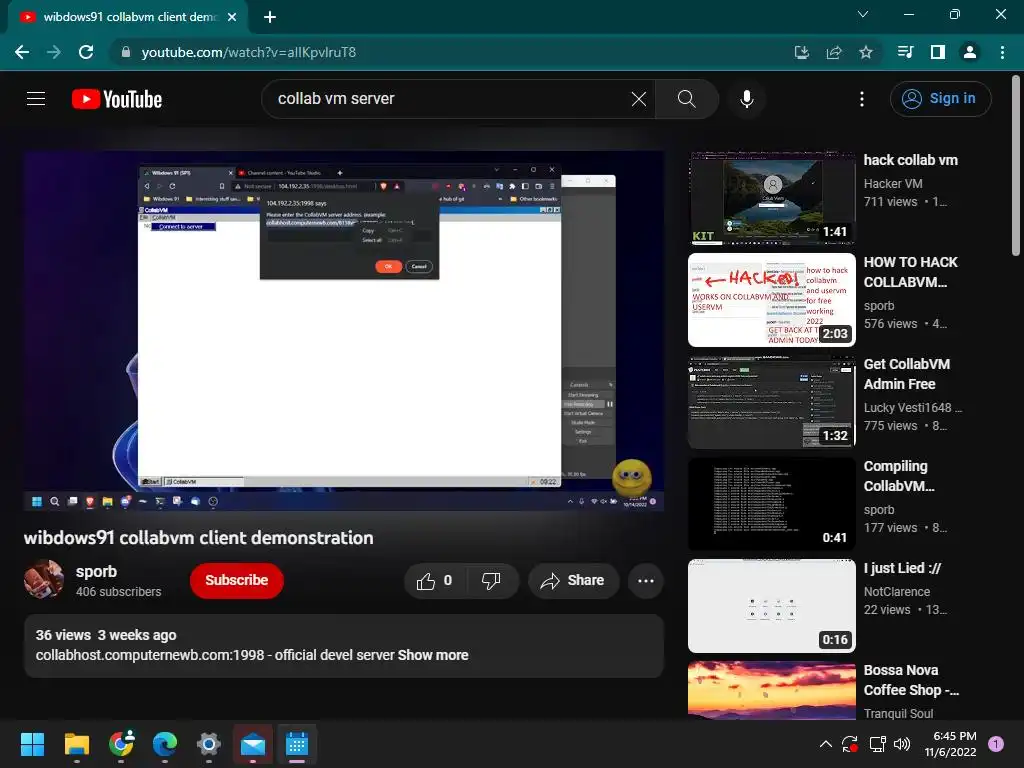
Task: Go to the YouTube home logo
Action: pyautogui.click(x=117, y=99)
